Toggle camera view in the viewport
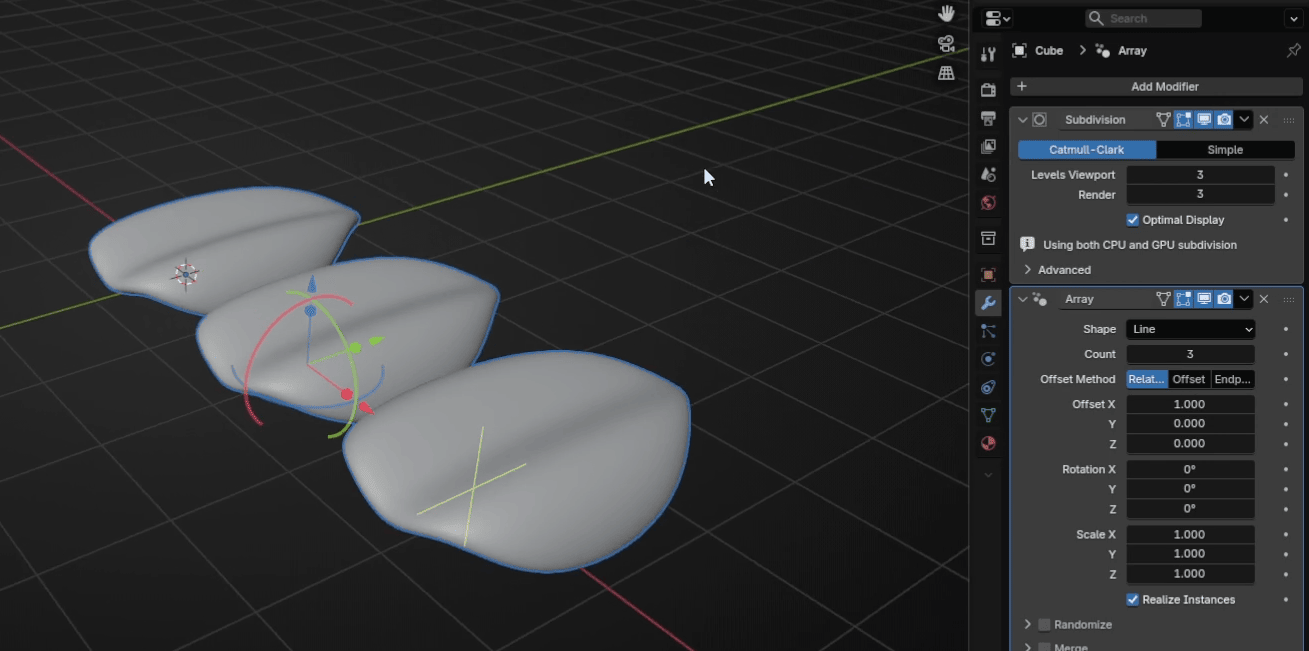This screenshot has width=1309, height=651. [x=946, y=43]
